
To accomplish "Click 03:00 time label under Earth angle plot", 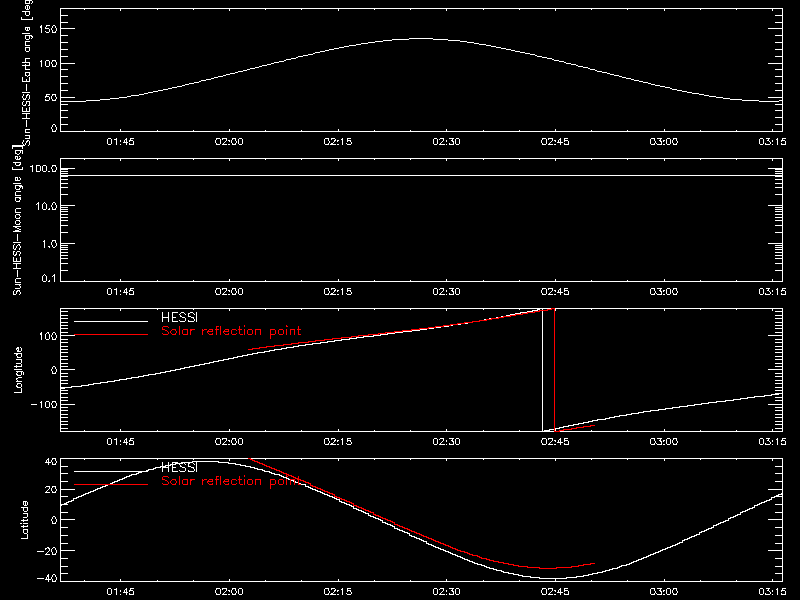I will (x=664, y=142).
